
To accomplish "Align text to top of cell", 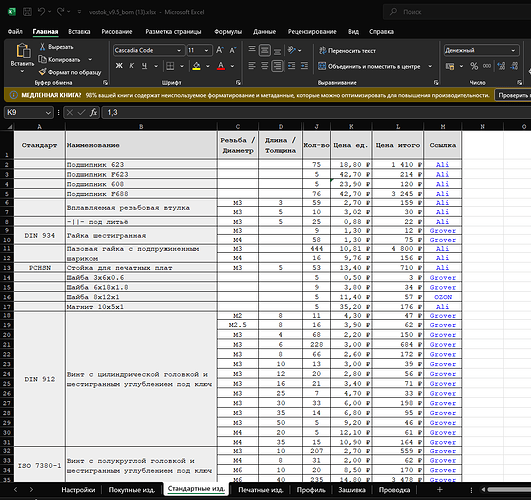I will 252,50.
